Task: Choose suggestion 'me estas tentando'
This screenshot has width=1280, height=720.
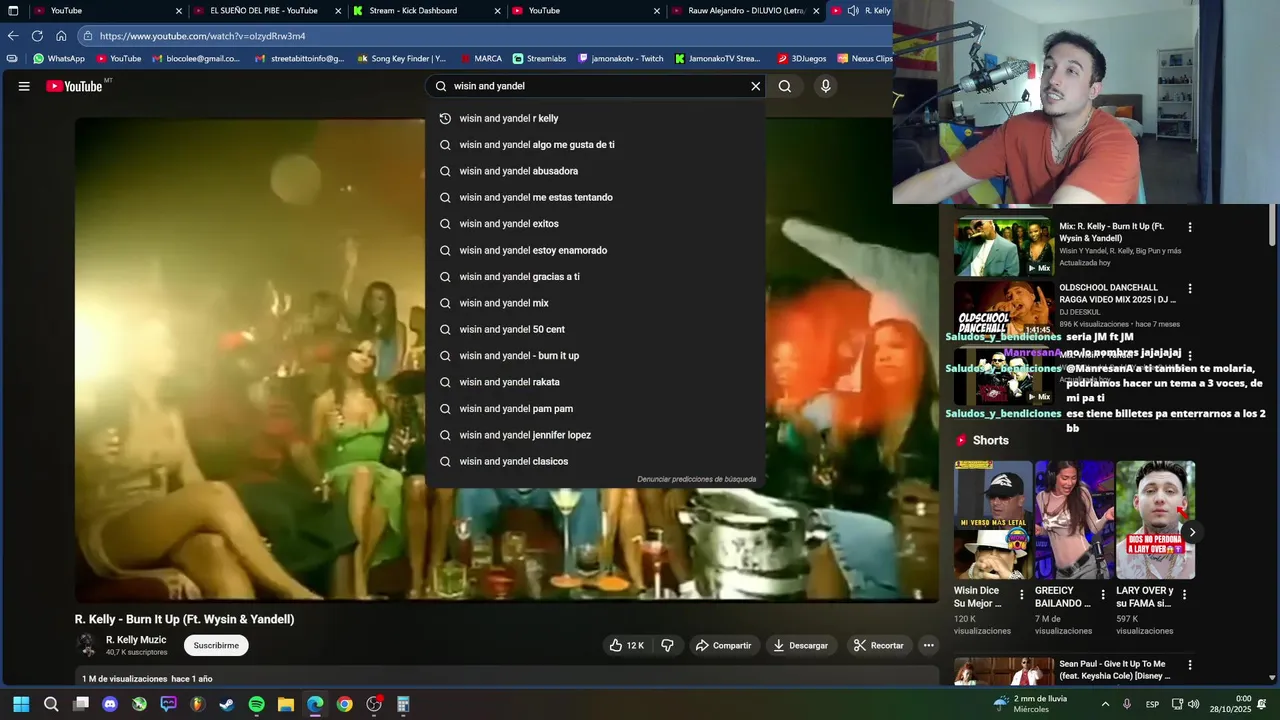Action: click(x=596, y=197)
